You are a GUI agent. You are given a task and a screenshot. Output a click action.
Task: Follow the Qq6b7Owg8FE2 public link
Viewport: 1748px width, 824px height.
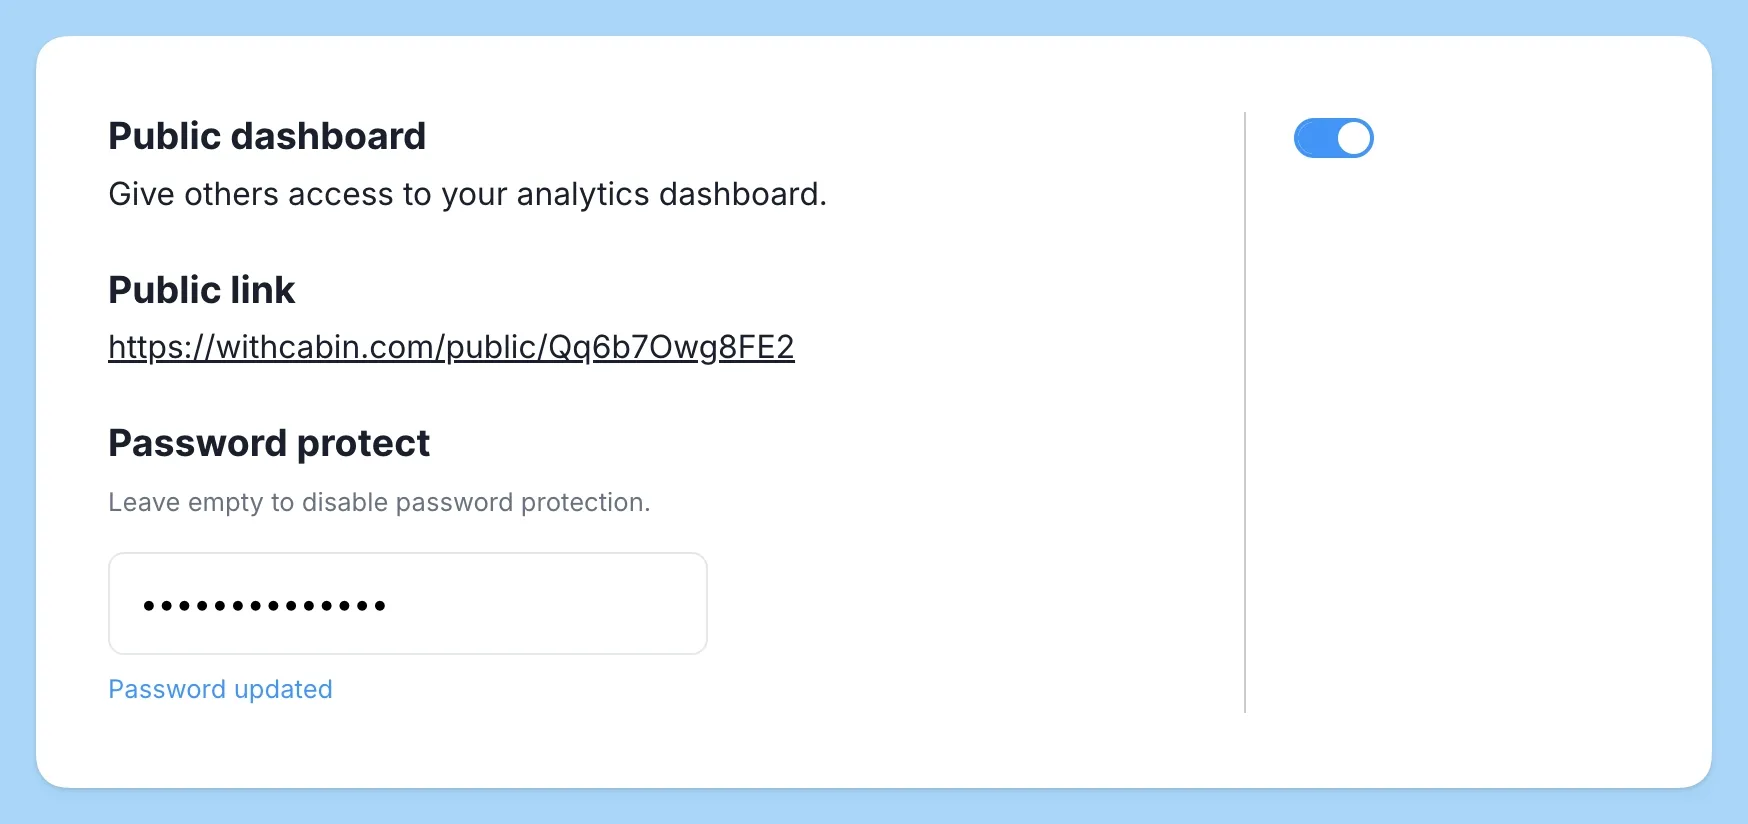[451, 346]
